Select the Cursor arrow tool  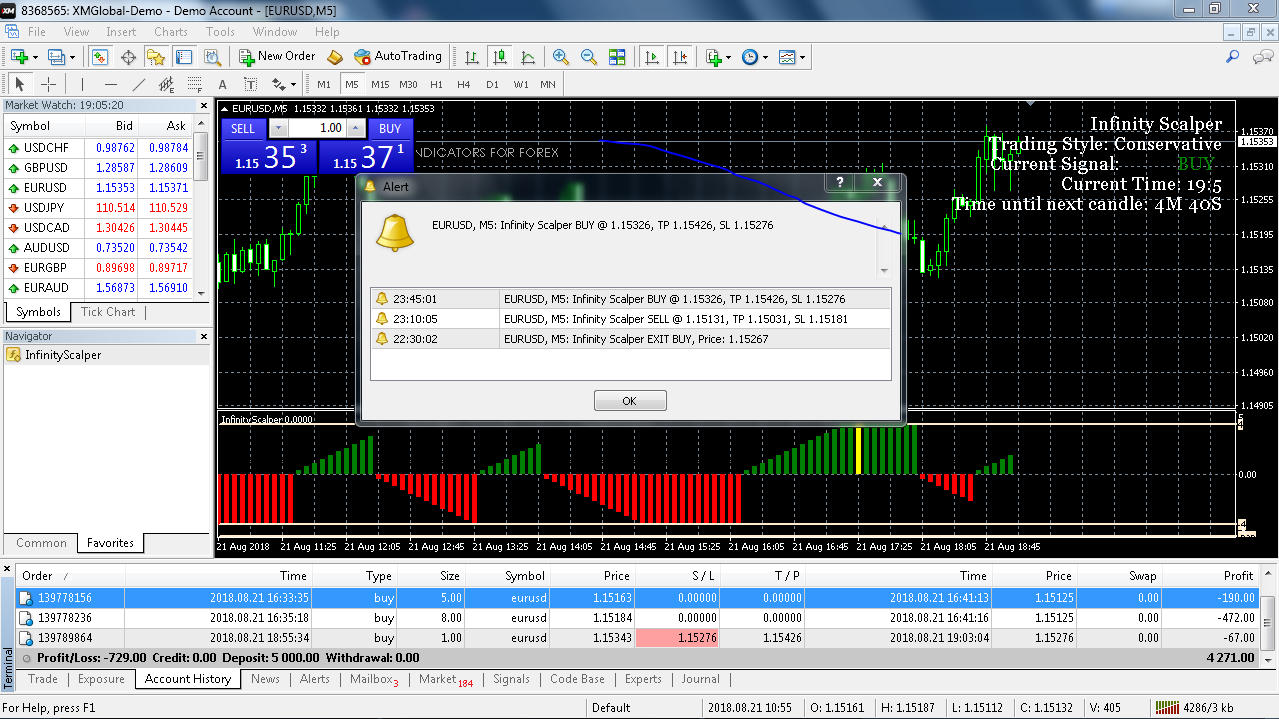[x=20, y=84]
